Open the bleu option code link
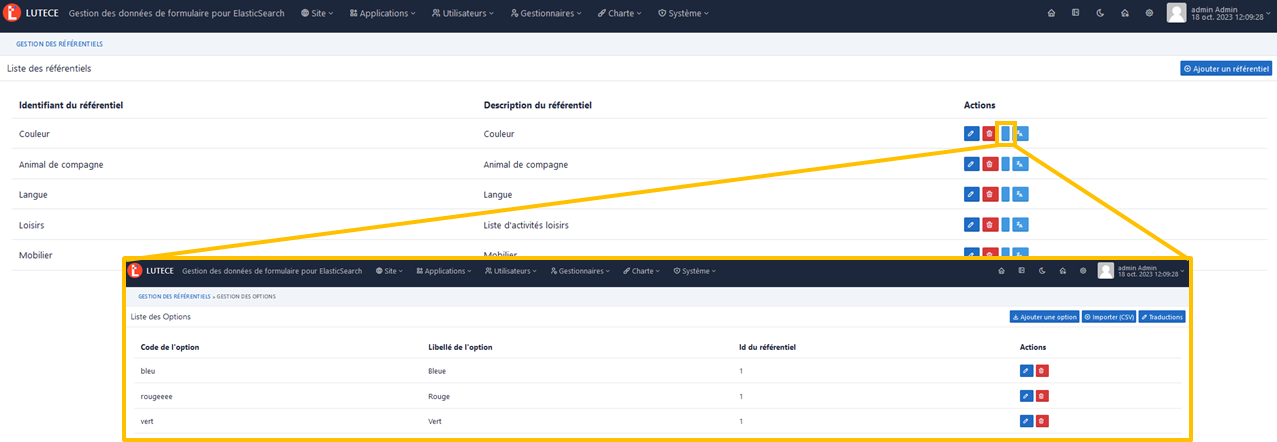 click(x=148, y=370)
